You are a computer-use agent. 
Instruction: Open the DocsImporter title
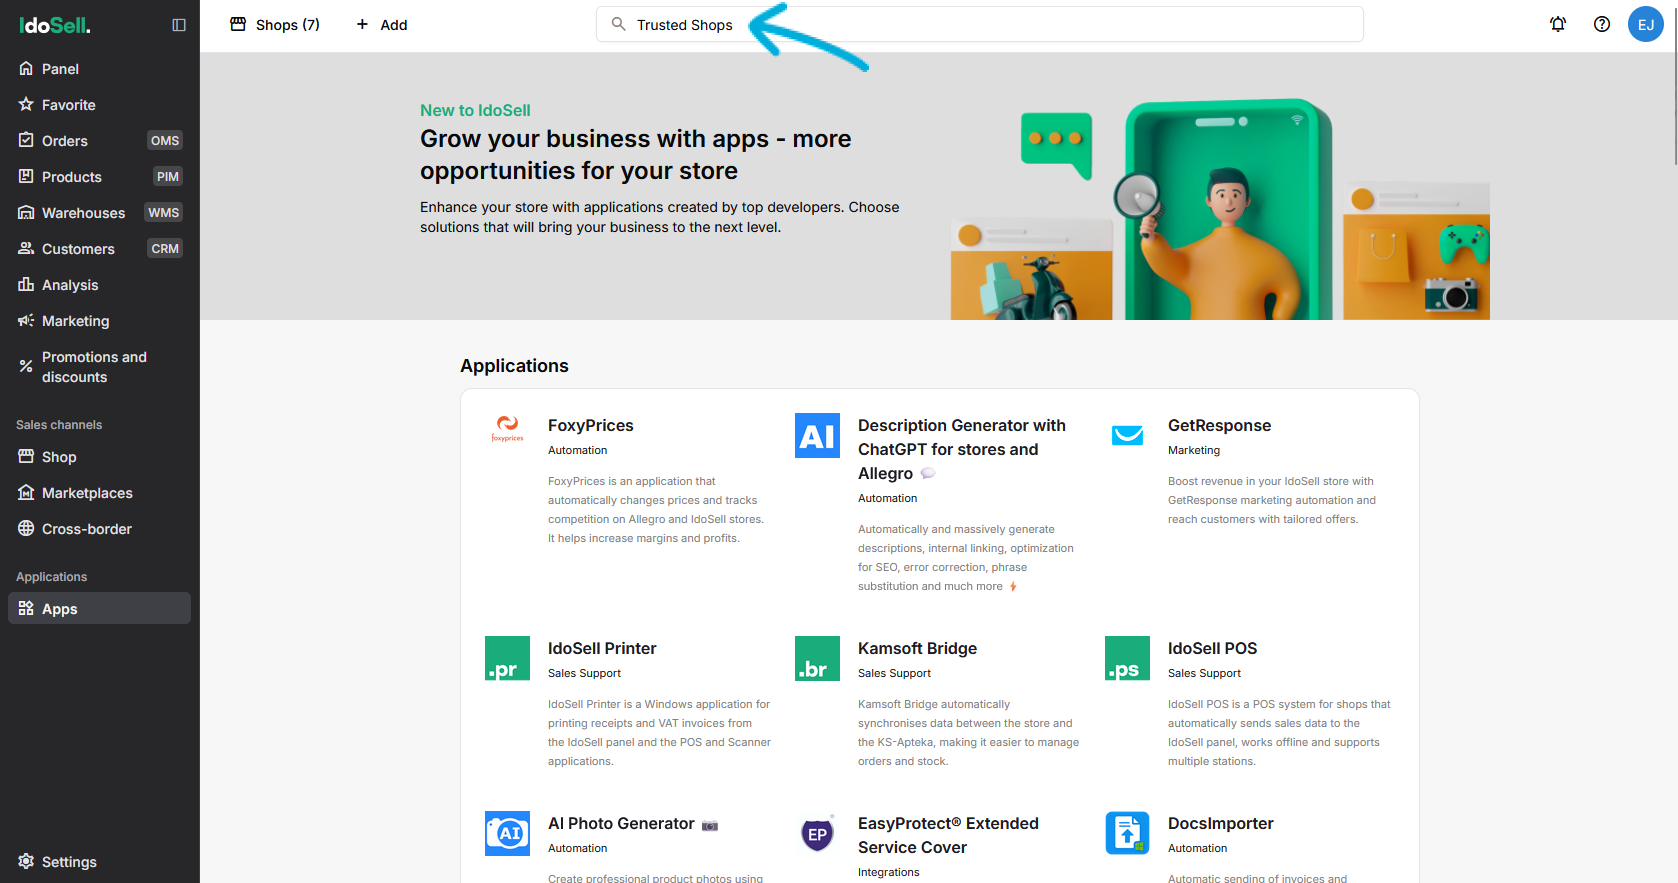pos(1220,823)
